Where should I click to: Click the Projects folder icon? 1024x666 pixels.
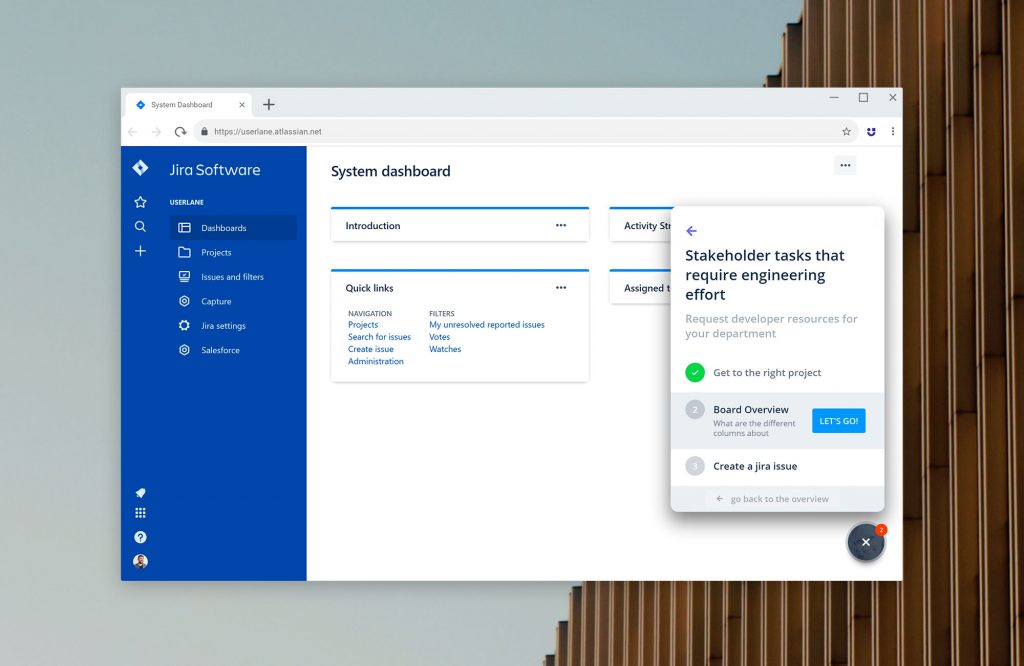pyautogui.click(x=185, y=252)
